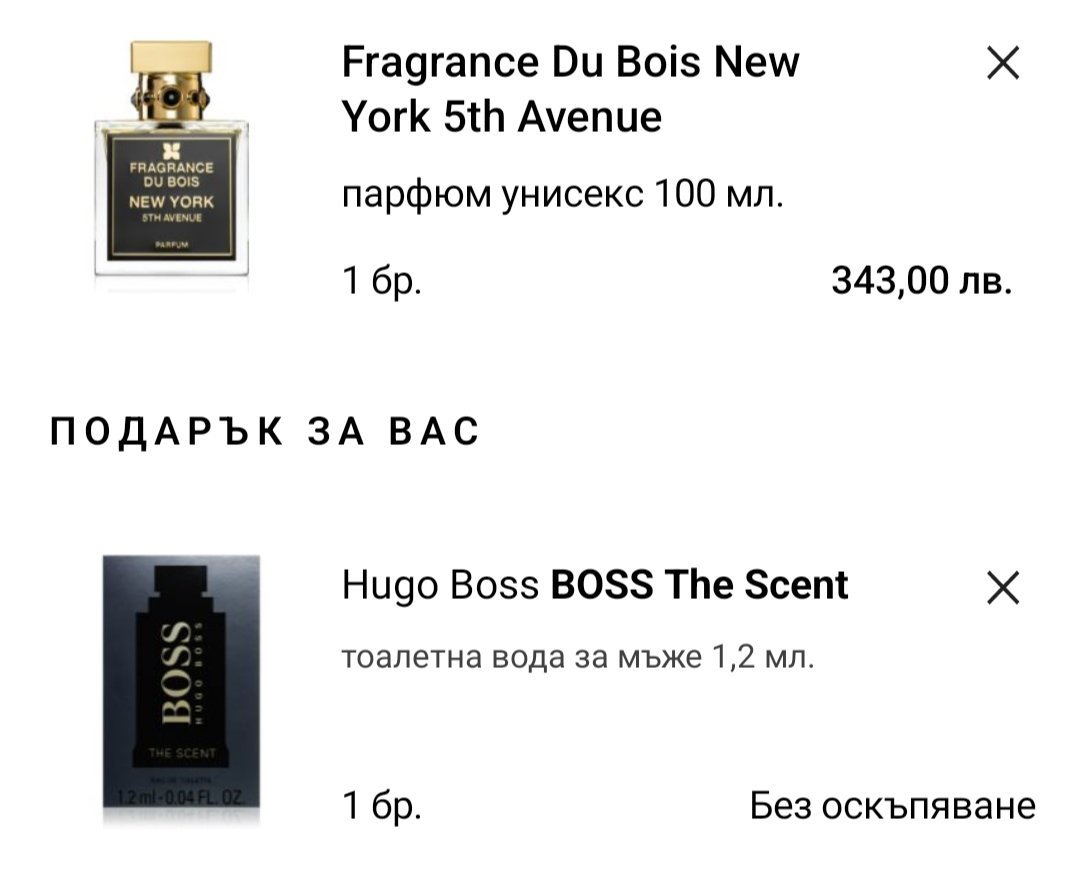This screenshot has height=883, width=1080.
Task: Click the vertical BOSS logo on sample
Action: pos(176,674)
